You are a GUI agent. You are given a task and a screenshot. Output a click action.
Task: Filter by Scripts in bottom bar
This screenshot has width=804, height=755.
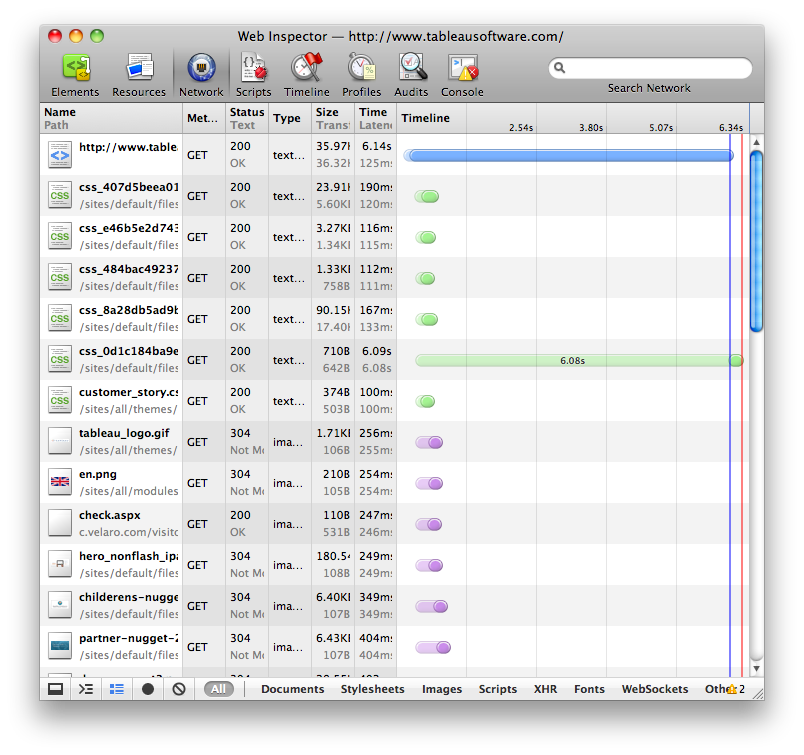tap(498, 689)
